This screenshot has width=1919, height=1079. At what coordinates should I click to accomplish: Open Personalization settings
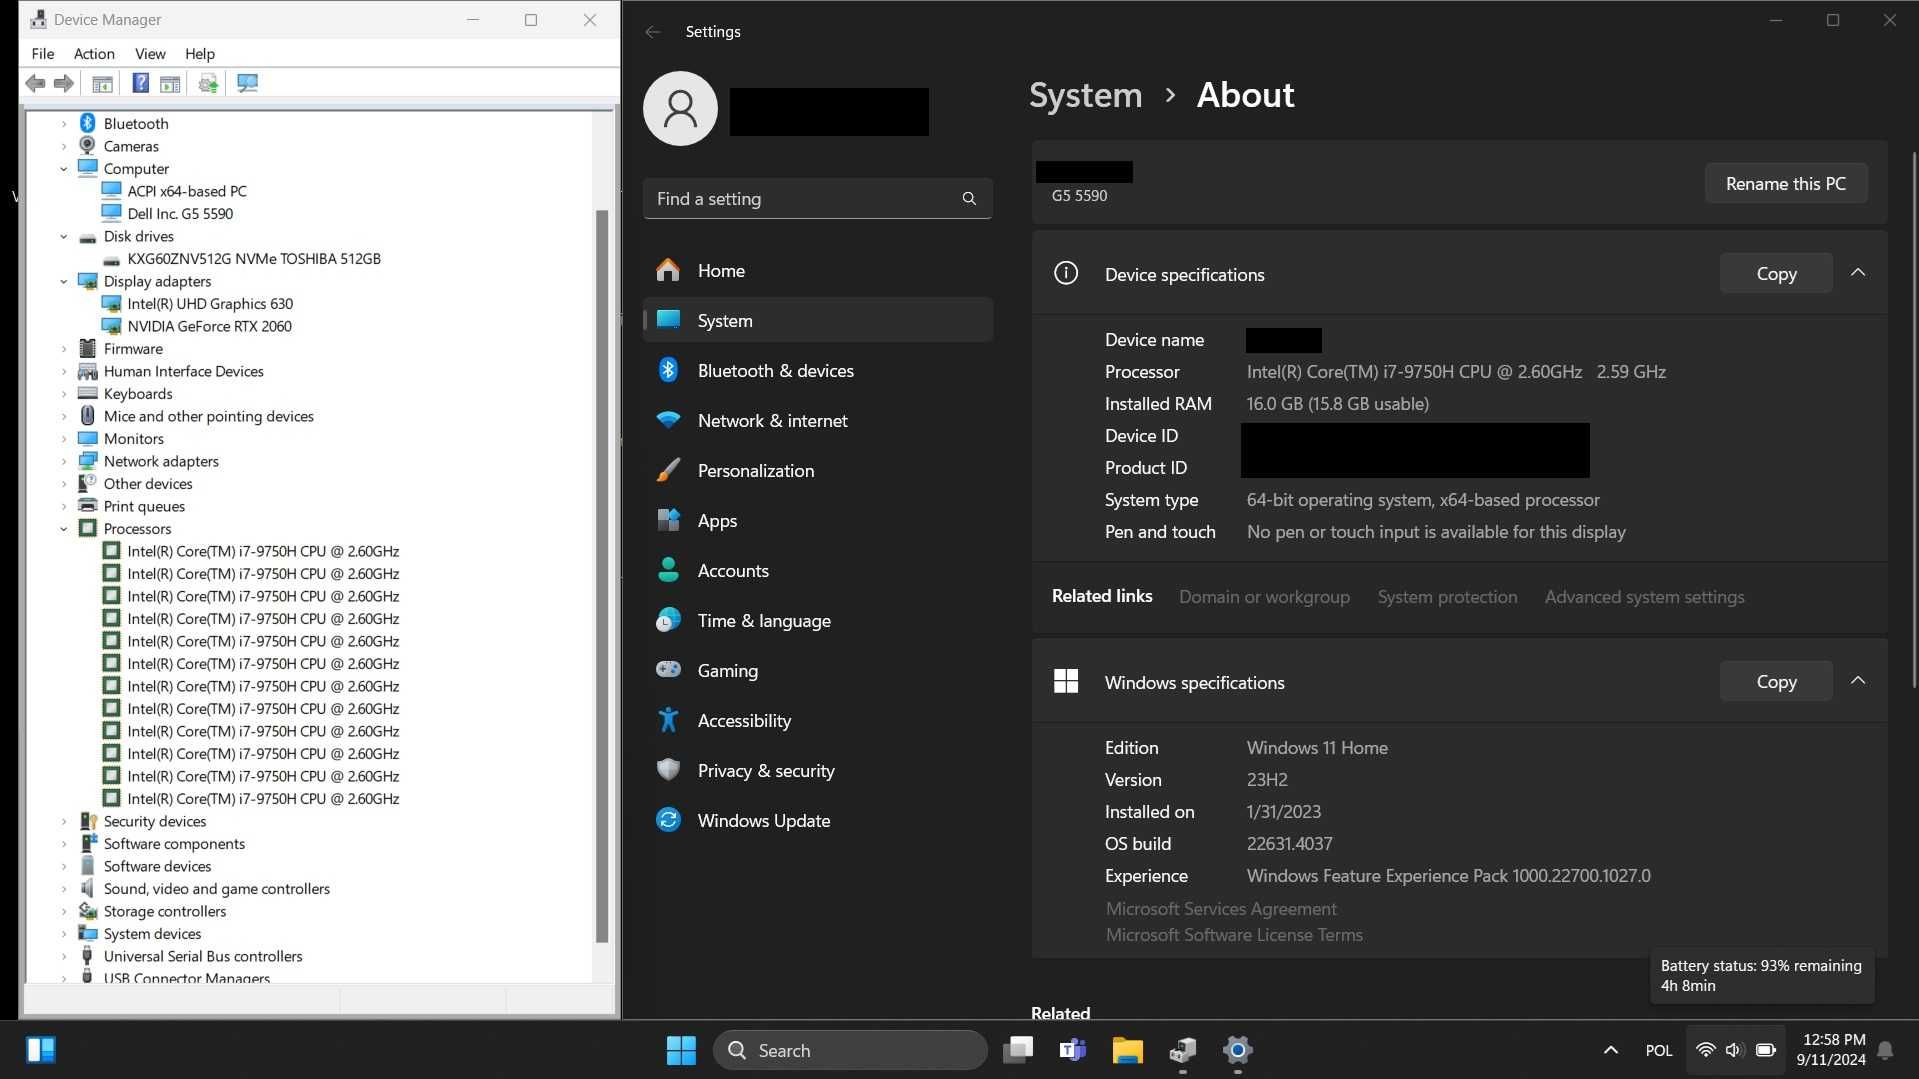coord(818,470)
